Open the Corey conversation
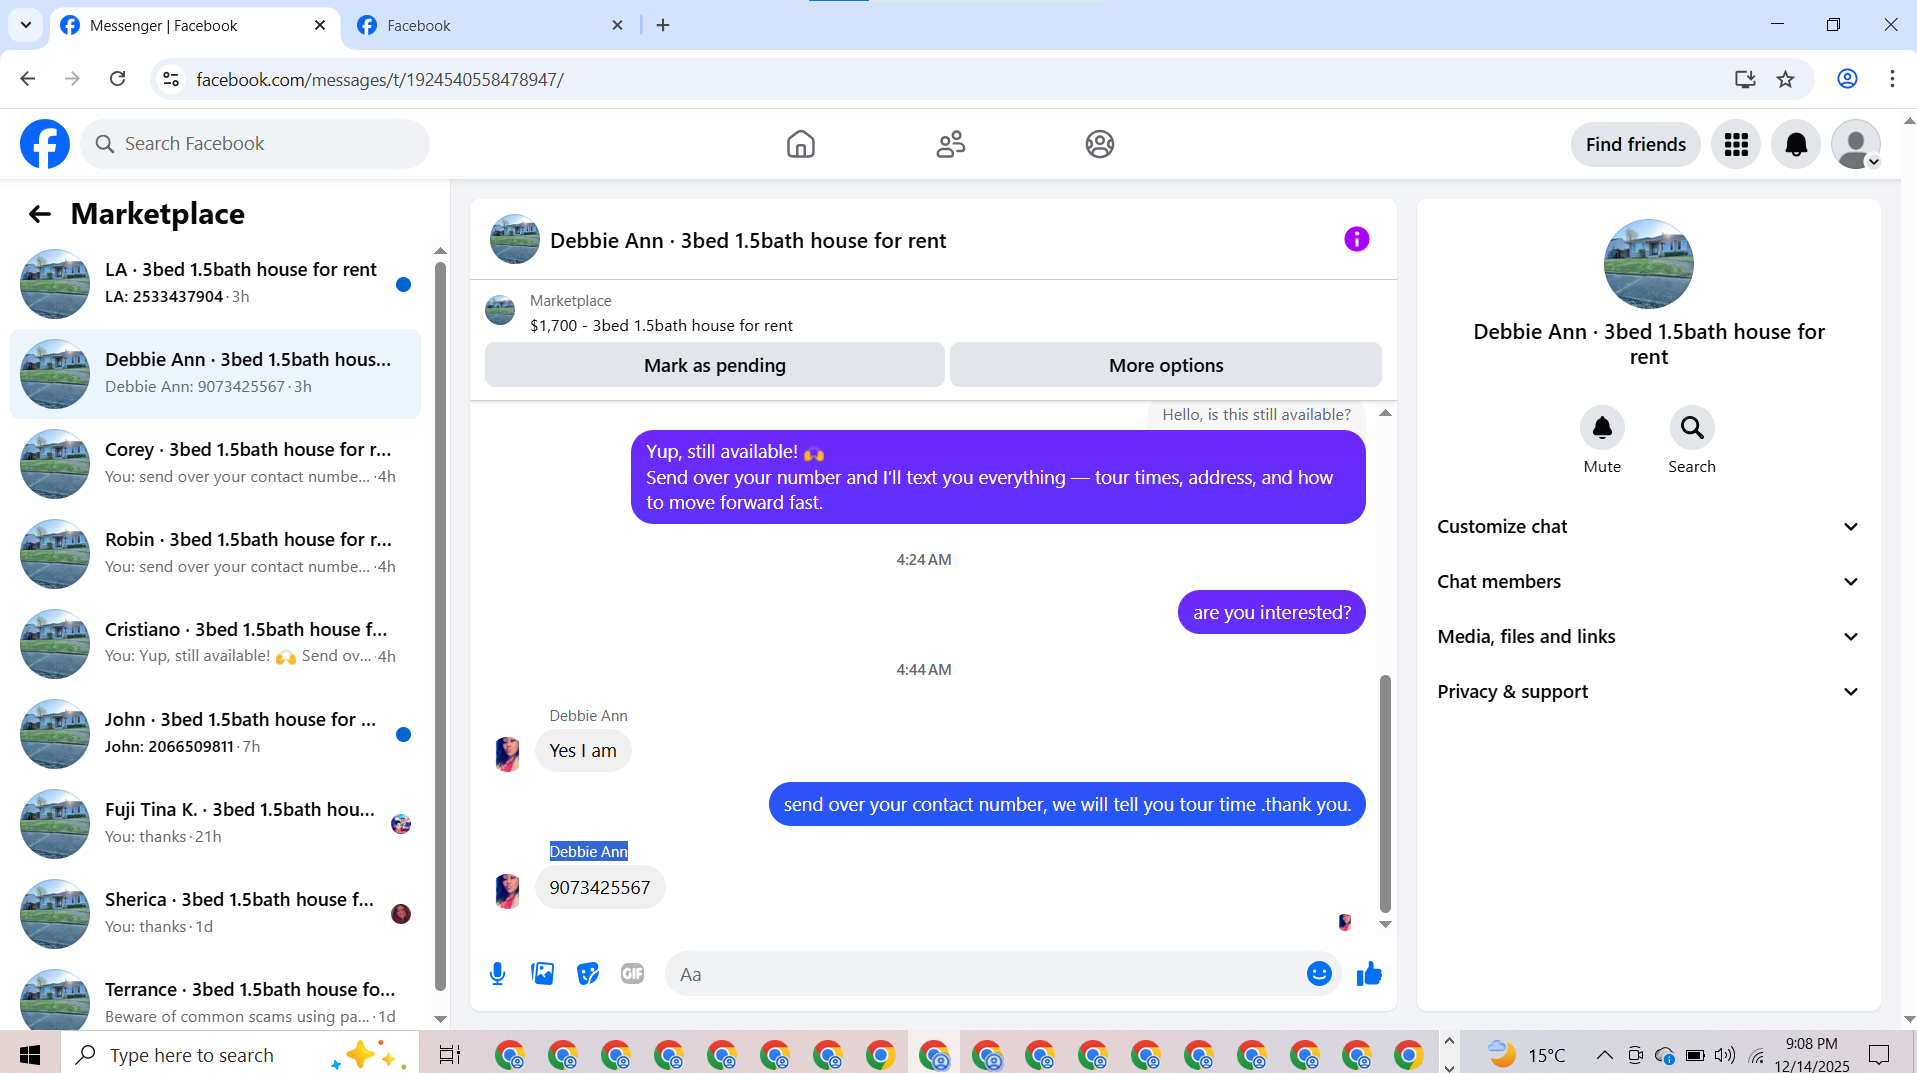 point(215,464)
